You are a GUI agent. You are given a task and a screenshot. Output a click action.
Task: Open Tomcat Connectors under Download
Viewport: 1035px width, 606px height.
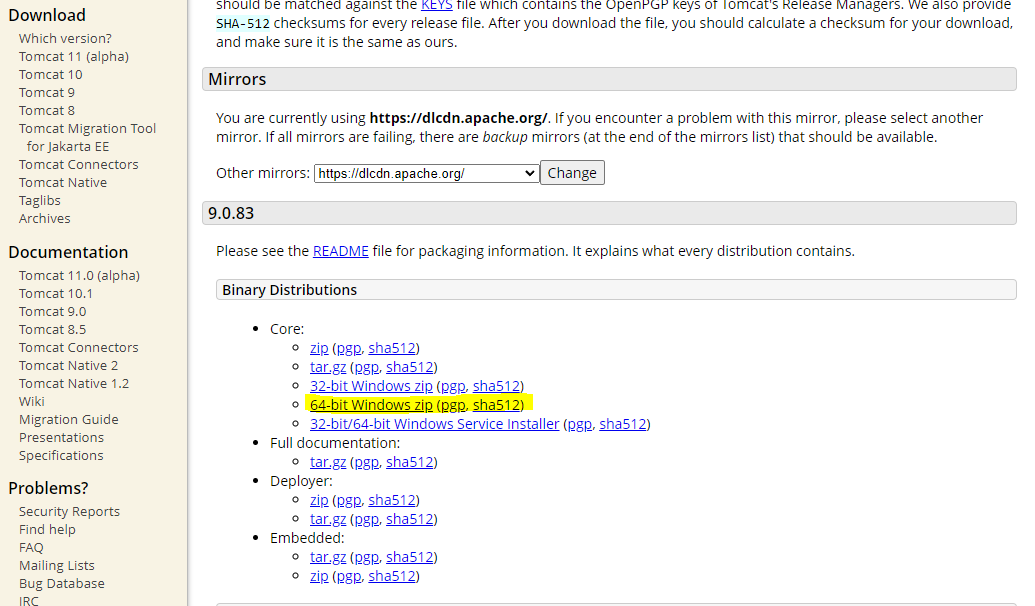(79, 164)
